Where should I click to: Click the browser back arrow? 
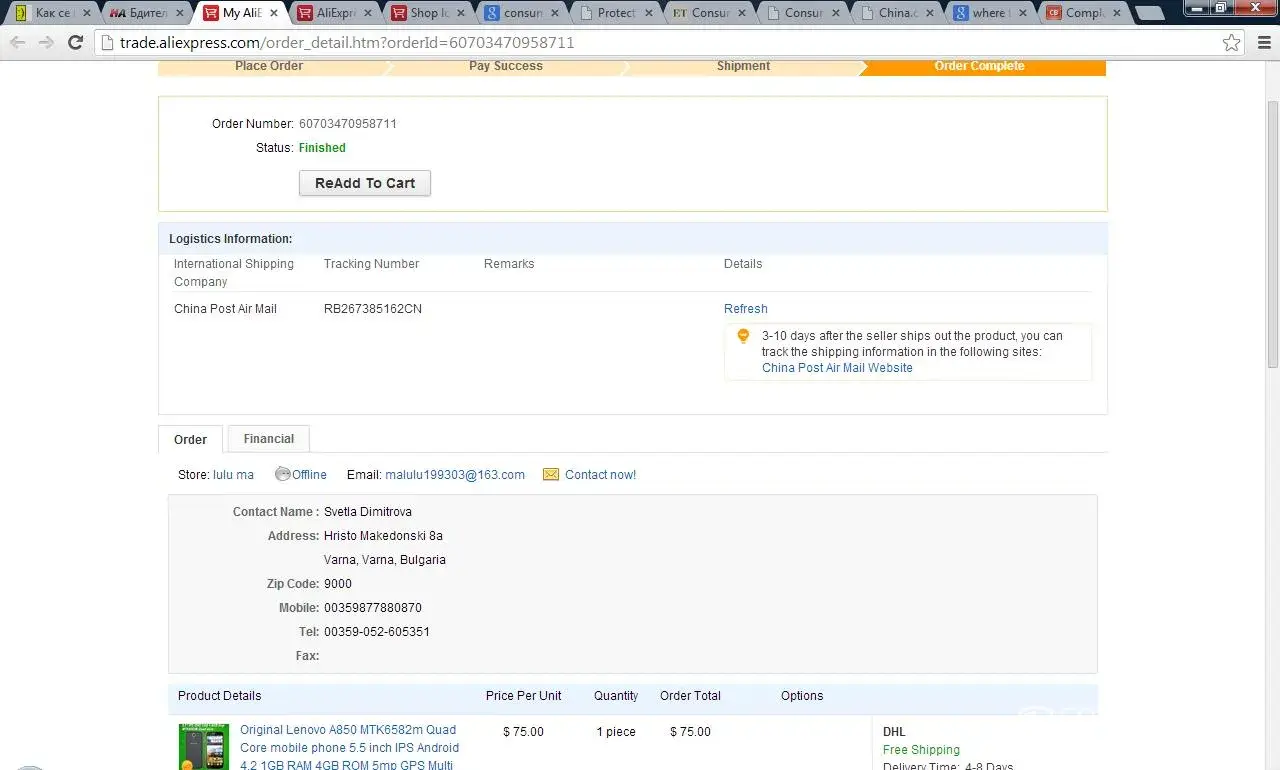pyautogui.click(x=17, y=43)
